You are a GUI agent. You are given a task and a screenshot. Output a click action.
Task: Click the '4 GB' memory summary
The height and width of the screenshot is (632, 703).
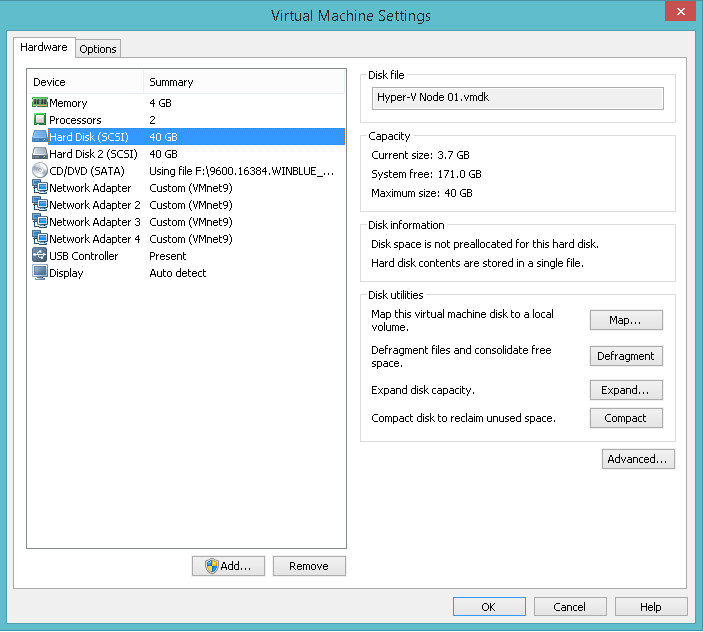coord(161,103)
